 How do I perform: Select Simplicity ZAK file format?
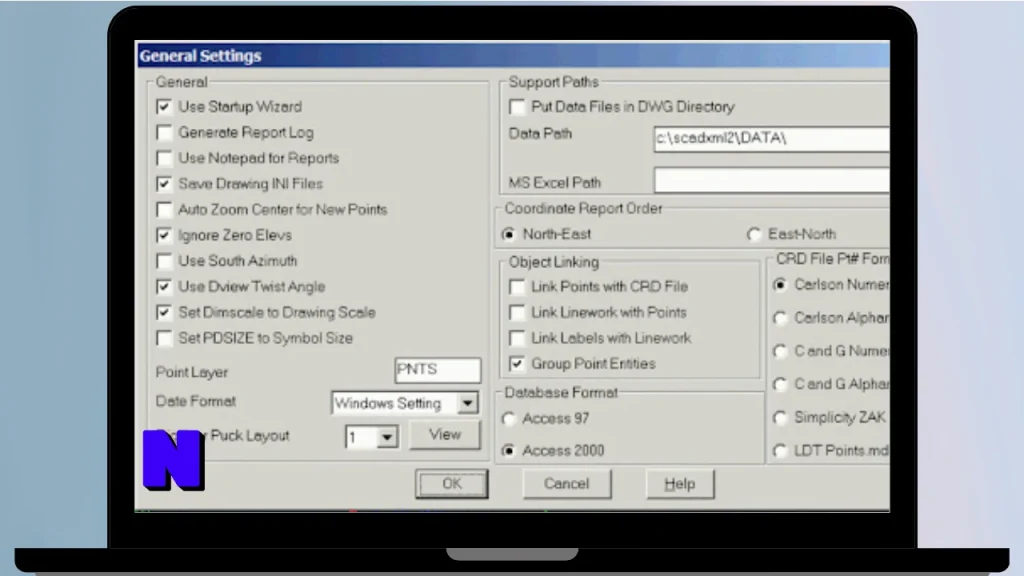(x=780, y=417)
